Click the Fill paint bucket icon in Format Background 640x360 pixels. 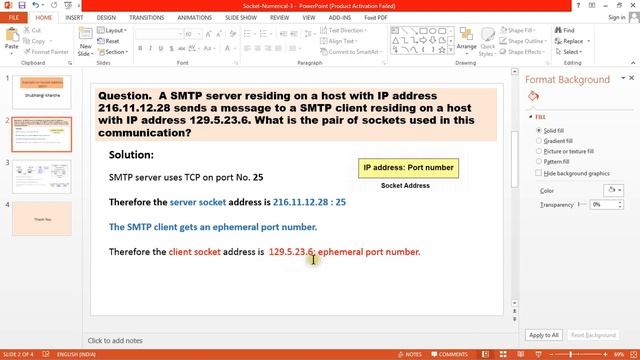pyautogui.click(x=533, y=96)
